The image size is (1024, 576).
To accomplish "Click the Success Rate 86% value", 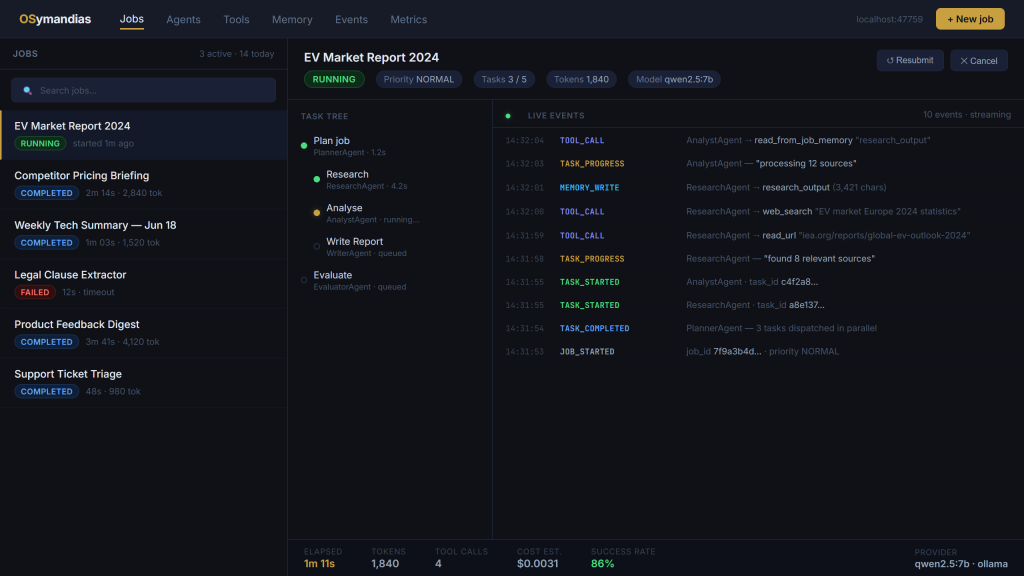I will click(x=602, y=564).
